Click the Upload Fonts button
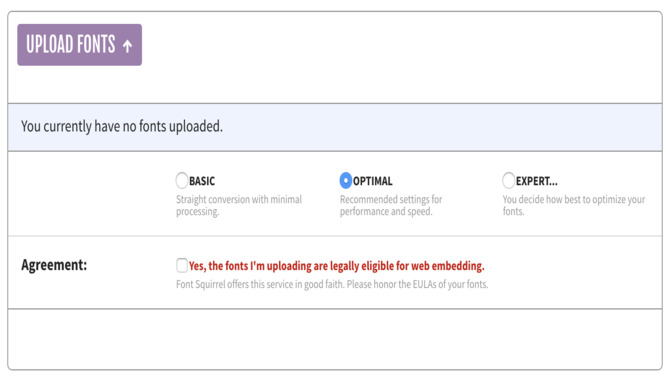The image size is (670, 380). click(x=79, y=45)
